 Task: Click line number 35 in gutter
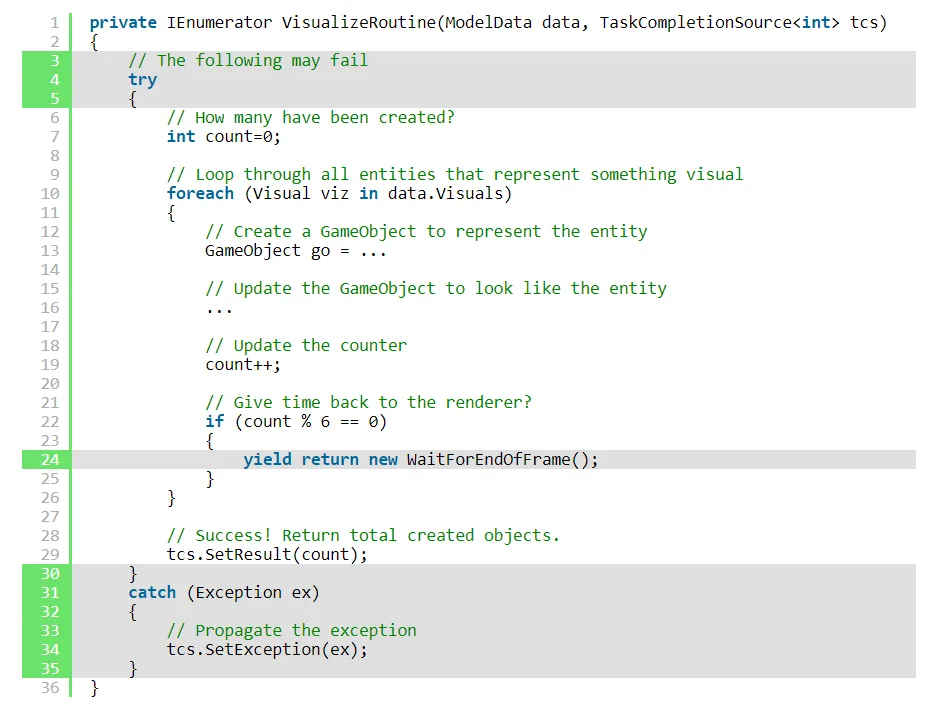(x=50, y=669)
